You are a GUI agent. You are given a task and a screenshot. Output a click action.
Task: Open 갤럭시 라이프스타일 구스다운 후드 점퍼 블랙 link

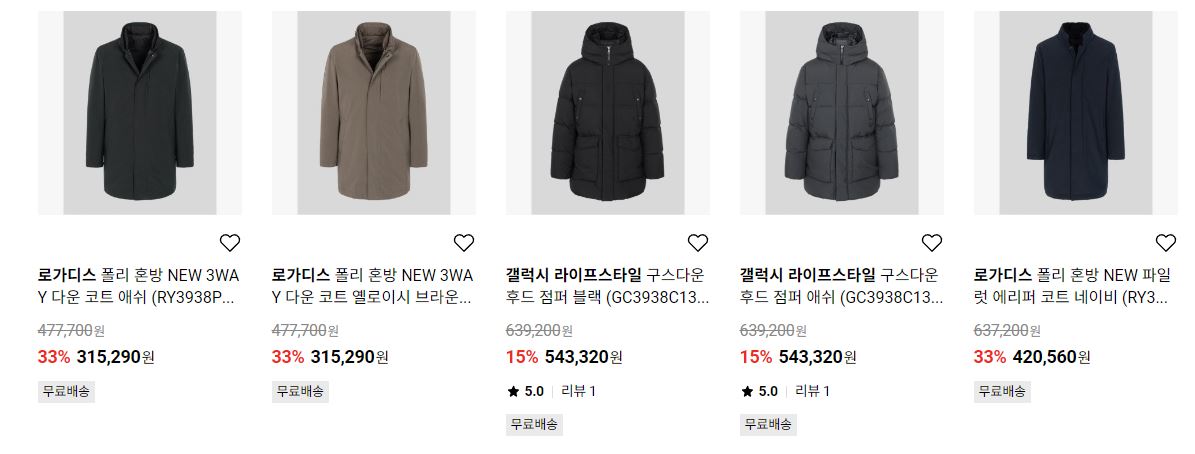click(x=607, y=286)
